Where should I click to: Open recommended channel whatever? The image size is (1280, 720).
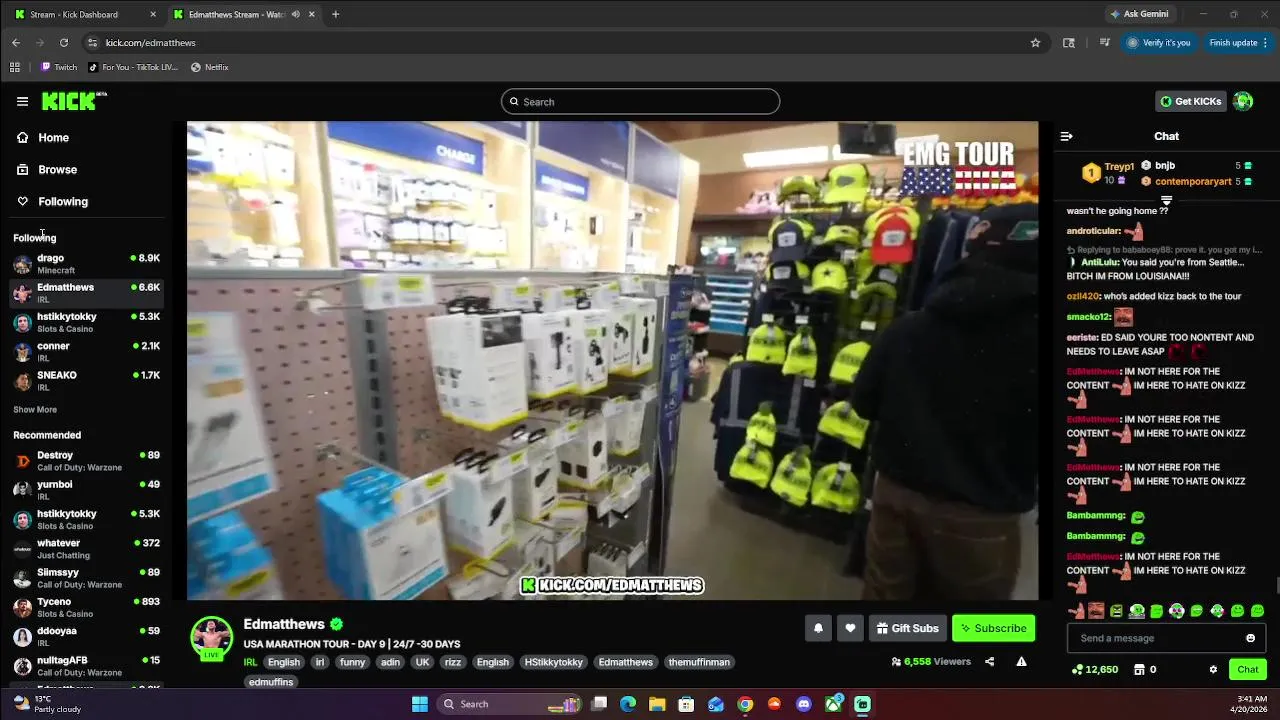(x=86, y=548)
